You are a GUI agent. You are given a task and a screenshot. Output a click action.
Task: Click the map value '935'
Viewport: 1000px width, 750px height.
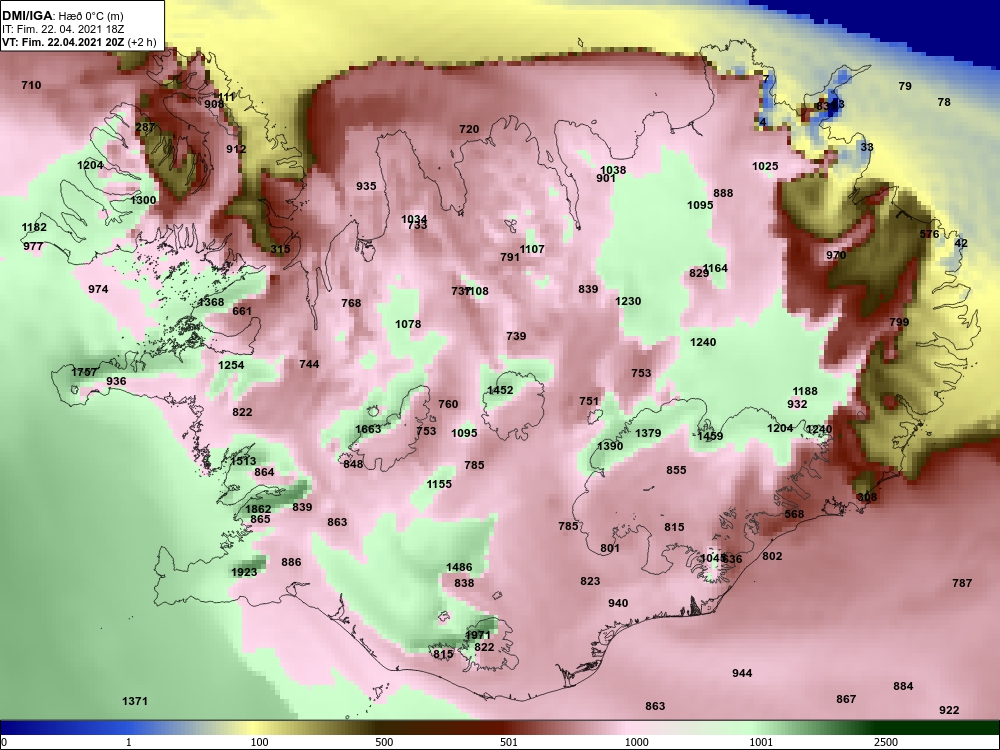366,186
